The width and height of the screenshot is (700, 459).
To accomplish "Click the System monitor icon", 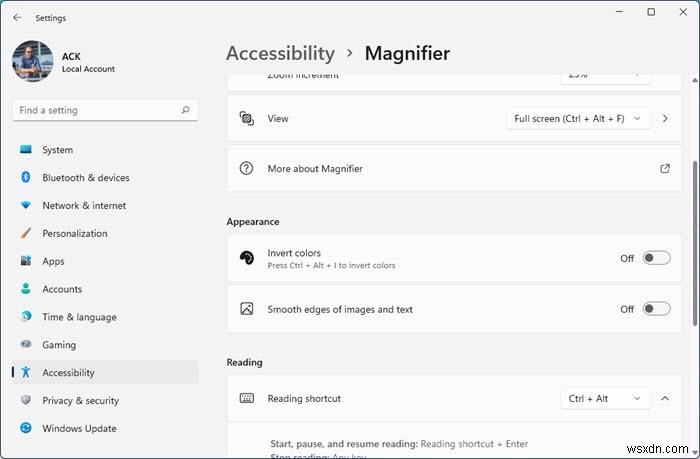I will click(26, 150).
